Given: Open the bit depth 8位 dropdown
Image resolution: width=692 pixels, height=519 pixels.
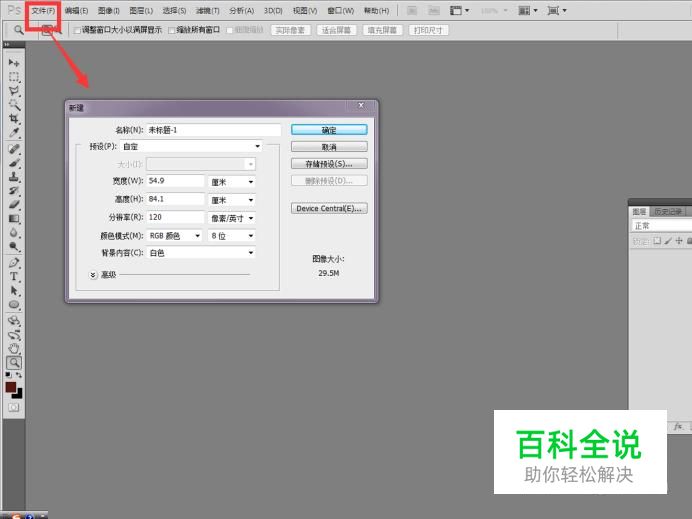Looking at the screenshot, I should click(232, 236).
